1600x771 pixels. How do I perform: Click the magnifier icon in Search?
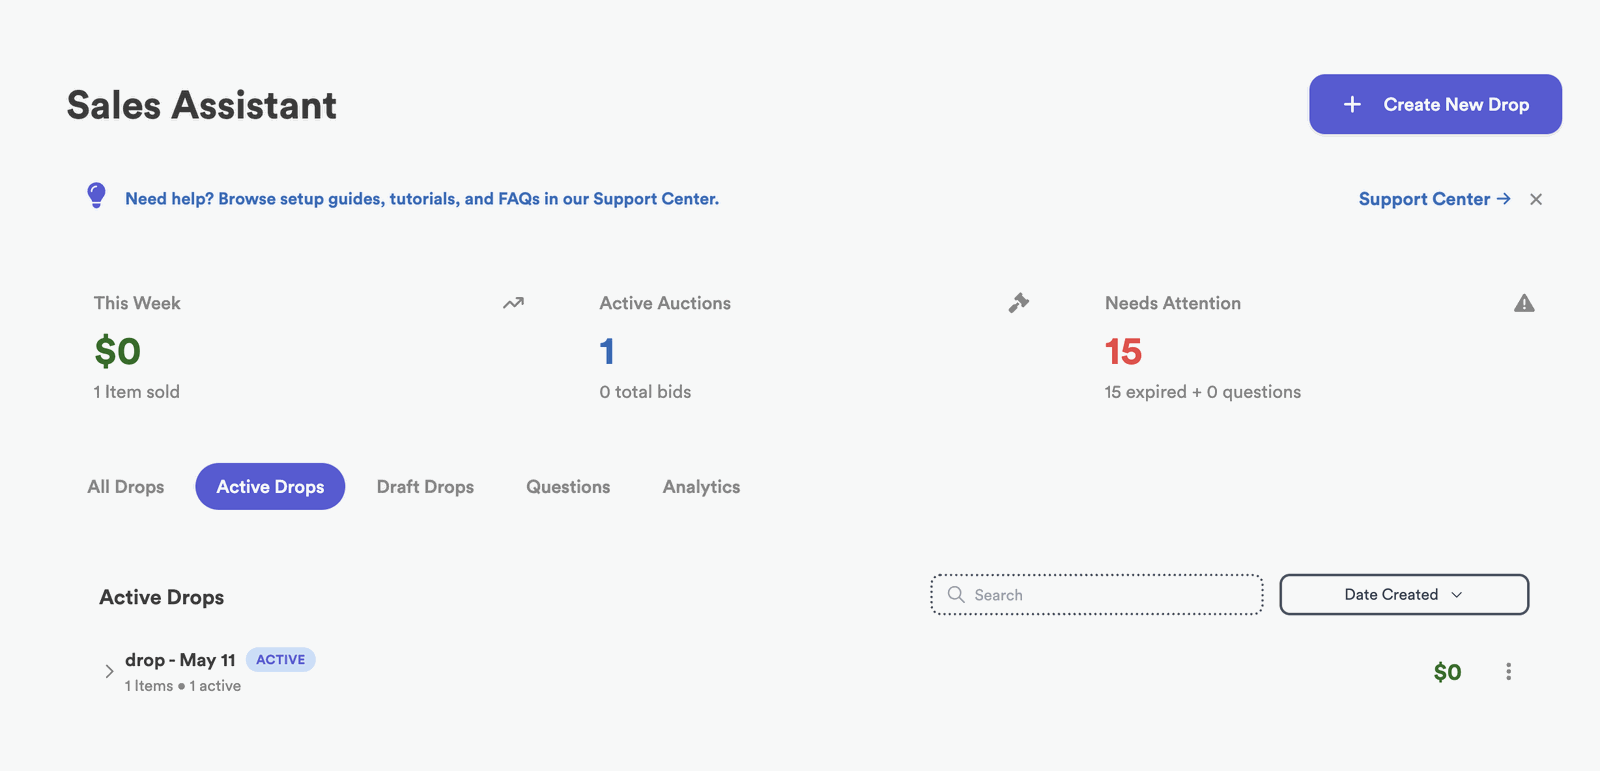956,594
